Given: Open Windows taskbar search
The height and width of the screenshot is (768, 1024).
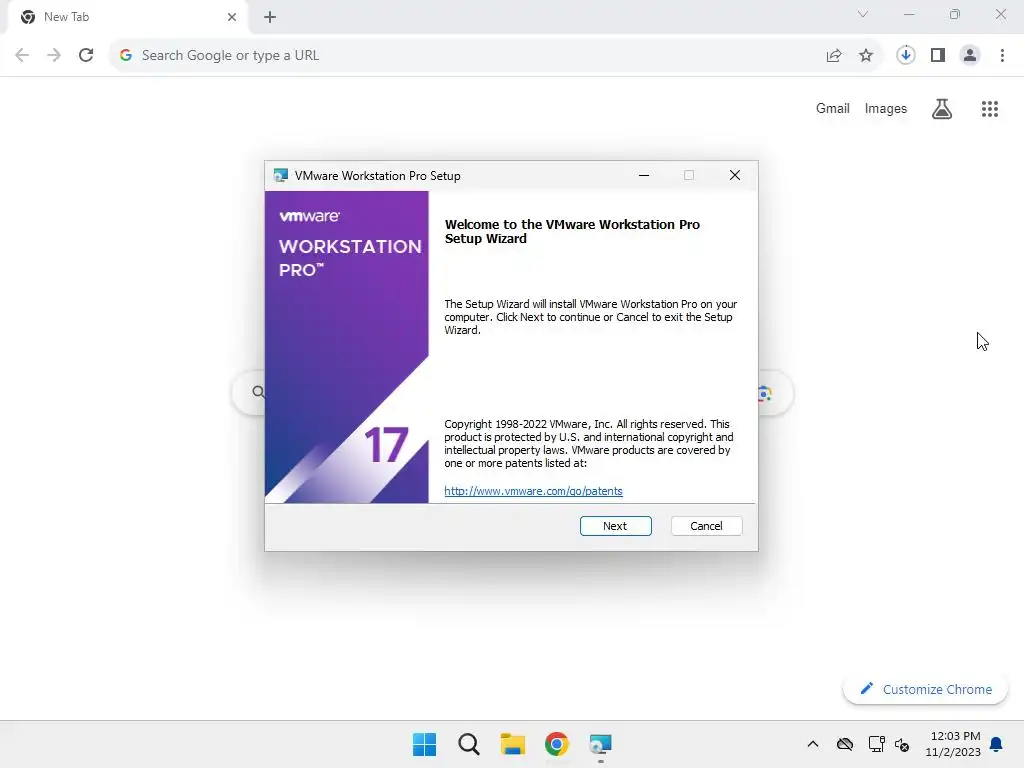Looking at the screenshot, I should coord(469,744).
